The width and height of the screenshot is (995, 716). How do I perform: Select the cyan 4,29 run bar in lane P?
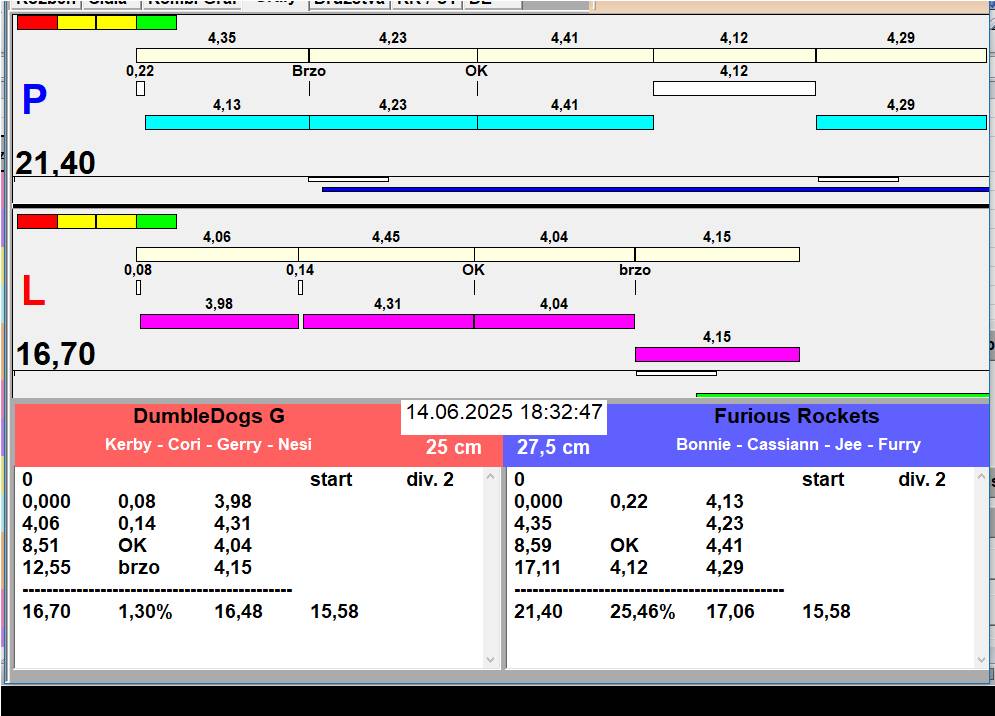(901, 123)
